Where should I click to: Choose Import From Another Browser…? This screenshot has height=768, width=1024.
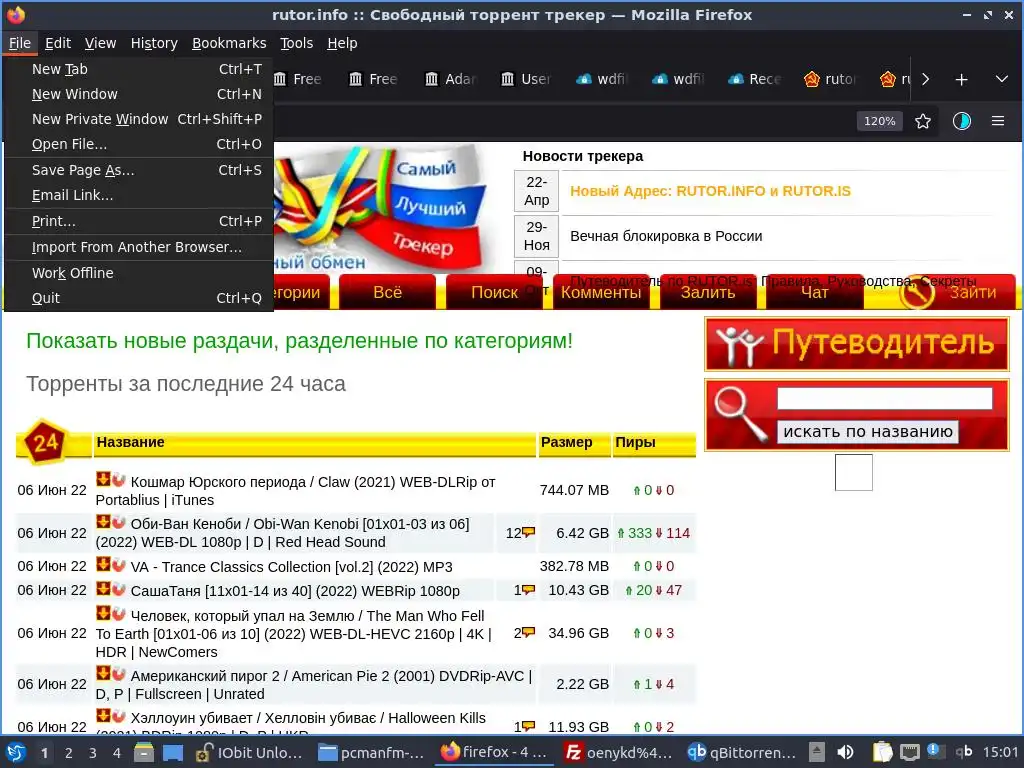(139, 248)
